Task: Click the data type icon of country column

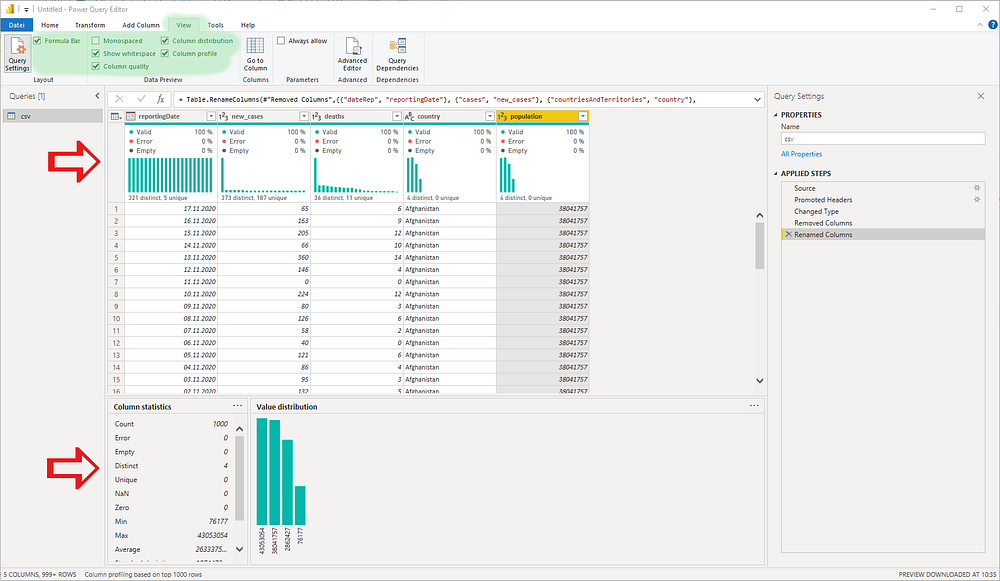Action: tap(409, 116)
